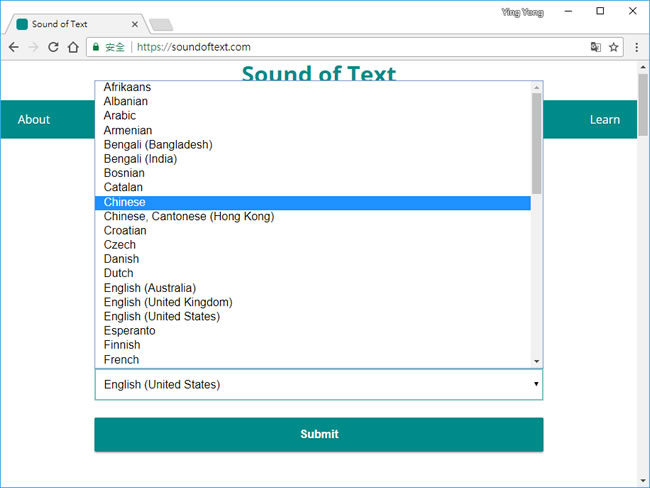Click the language list scrollbar thumb
The width and height of the screenshot is (650, 488).
(x=537, y=143)
